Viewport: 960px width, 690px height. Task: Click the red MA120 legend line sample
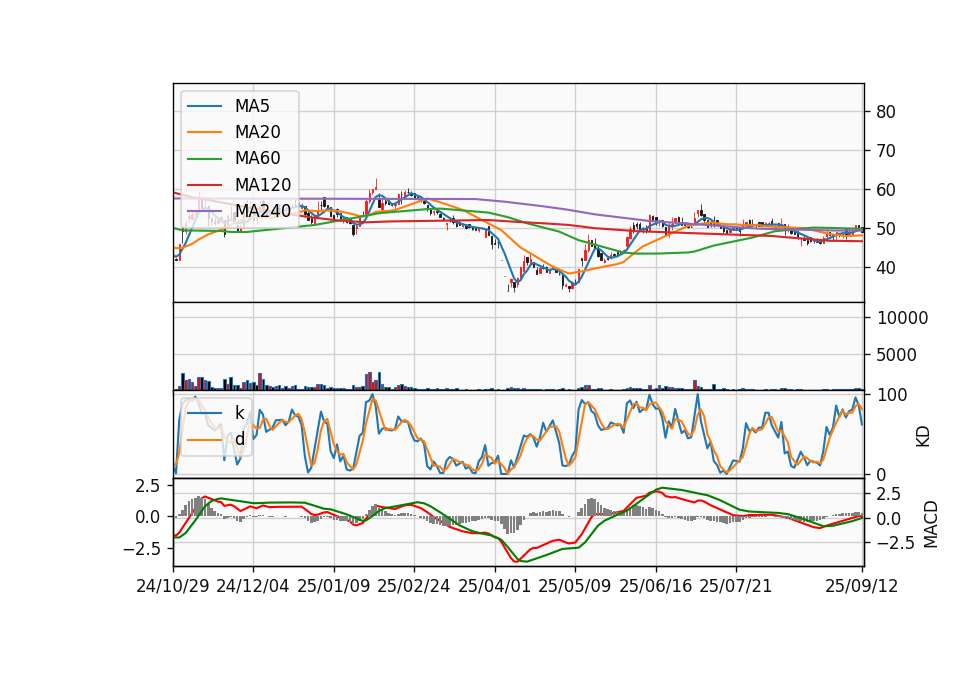(x=204, y=185)
